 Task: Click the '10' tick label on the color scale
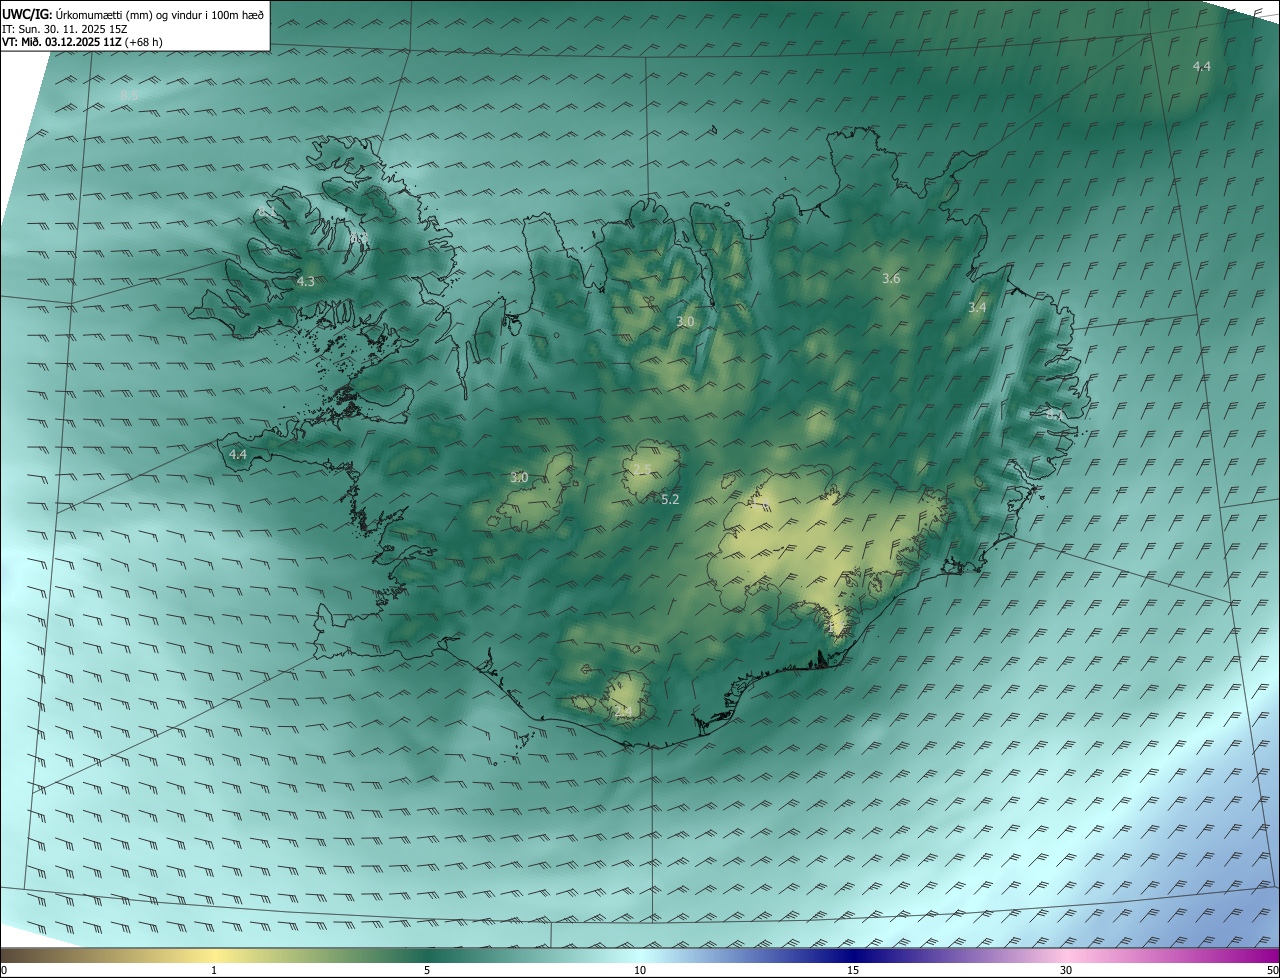(640, 970)
